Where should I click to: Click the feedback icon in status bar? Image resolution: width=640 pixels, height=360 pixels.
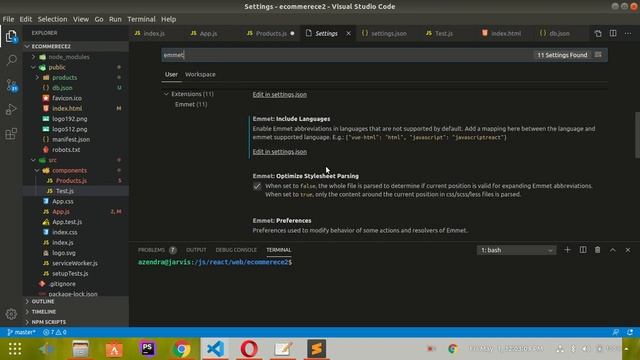(x=616, y=332)
